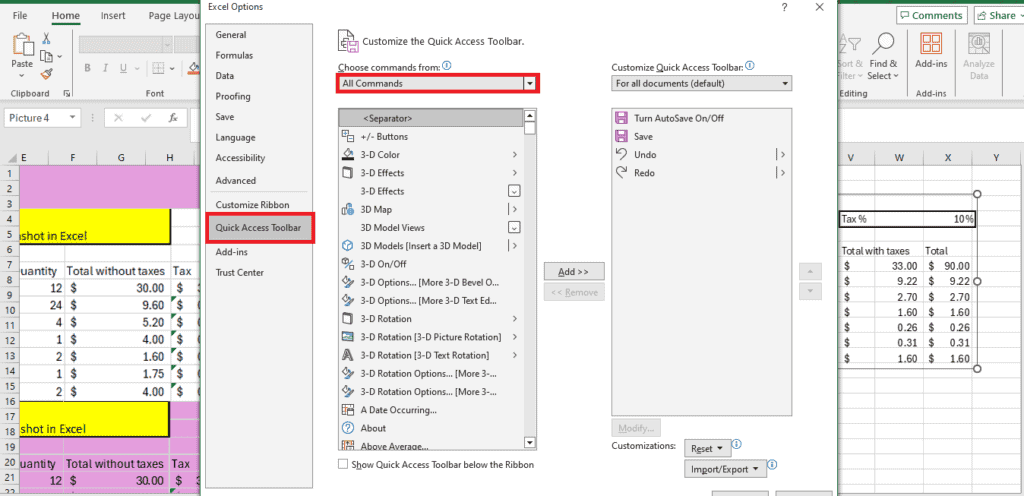This screenshot has height=496, width=1024.
Task: Click the command list scroll up arrow
Action: [530, 116]
